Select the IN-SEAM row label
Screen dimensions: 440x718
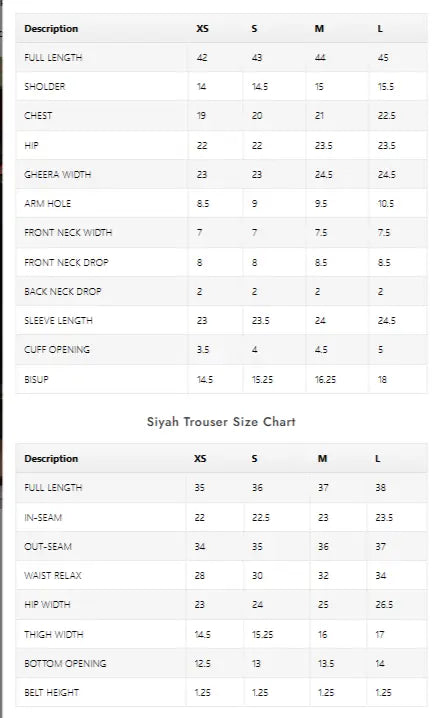(43, 517)
